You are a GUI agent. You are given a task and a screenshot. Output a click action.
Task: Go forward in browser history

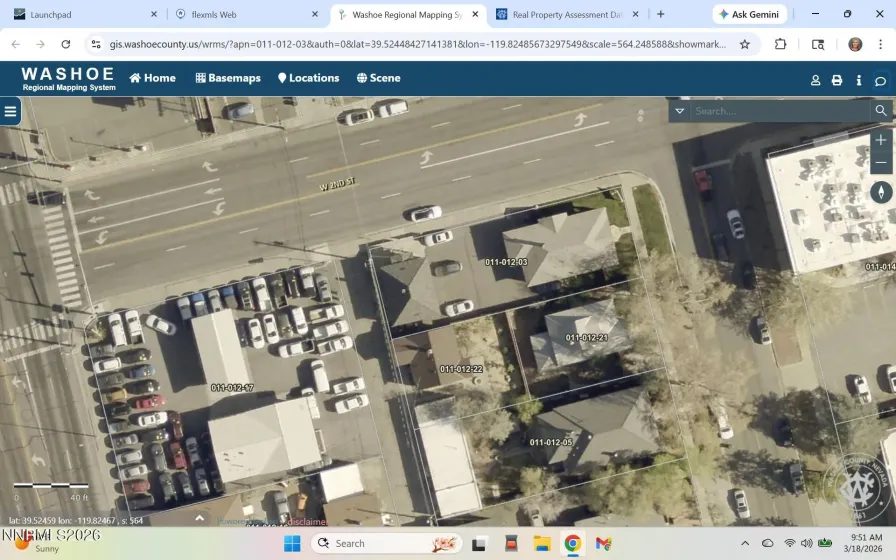click(x=40, y=44)
